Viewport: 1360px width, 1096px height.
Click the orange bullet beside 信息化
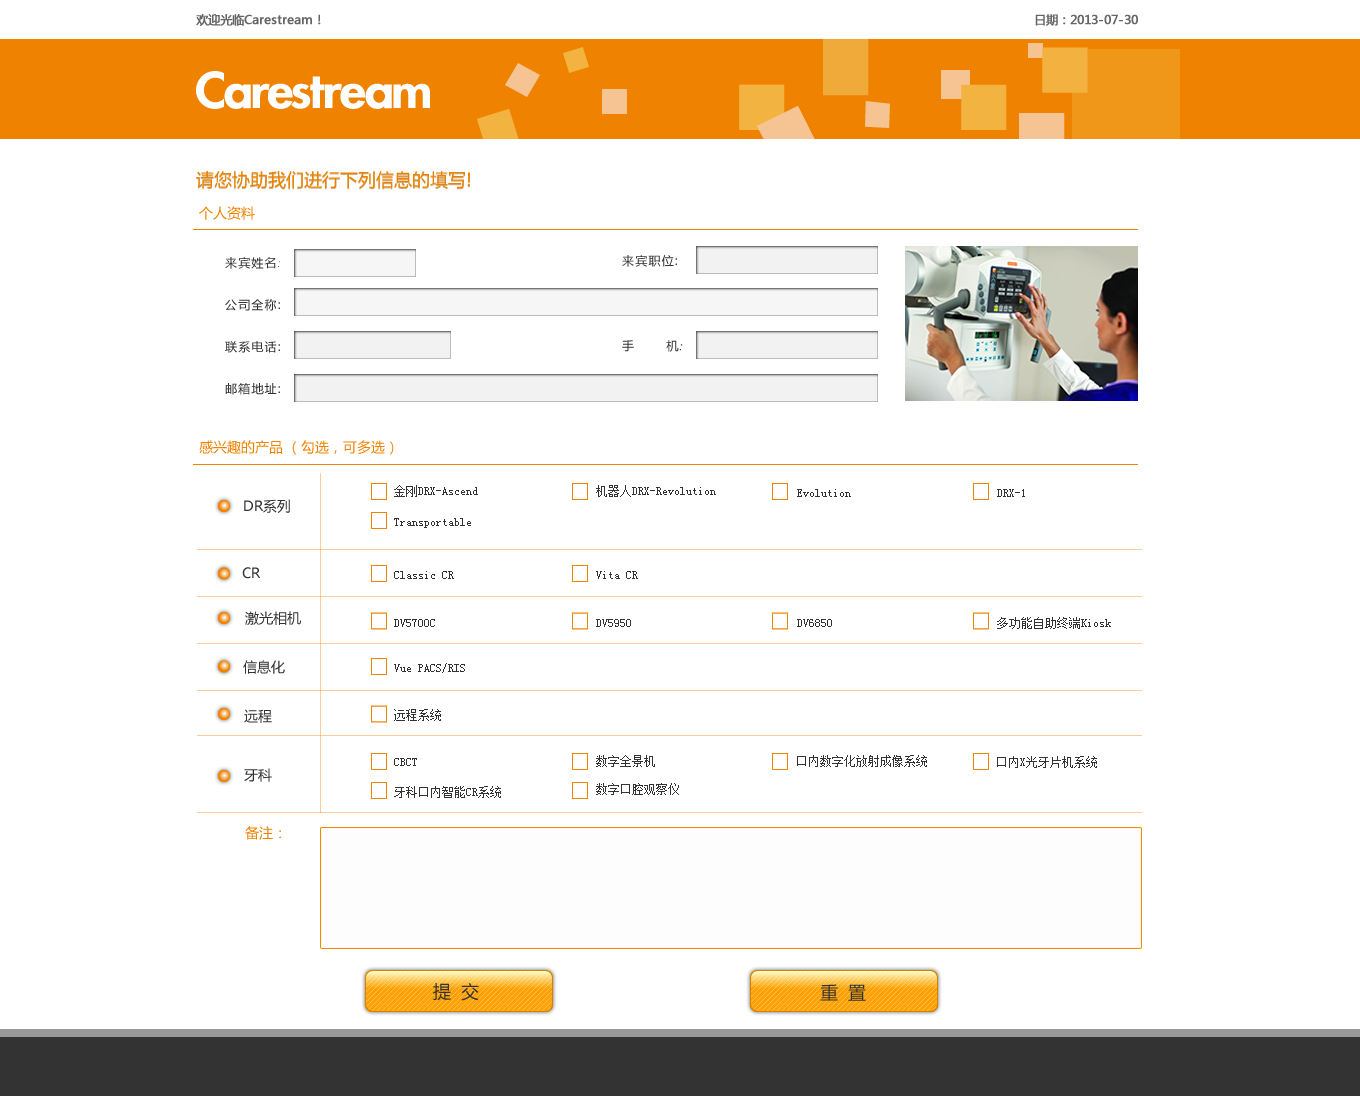point(224,666)
